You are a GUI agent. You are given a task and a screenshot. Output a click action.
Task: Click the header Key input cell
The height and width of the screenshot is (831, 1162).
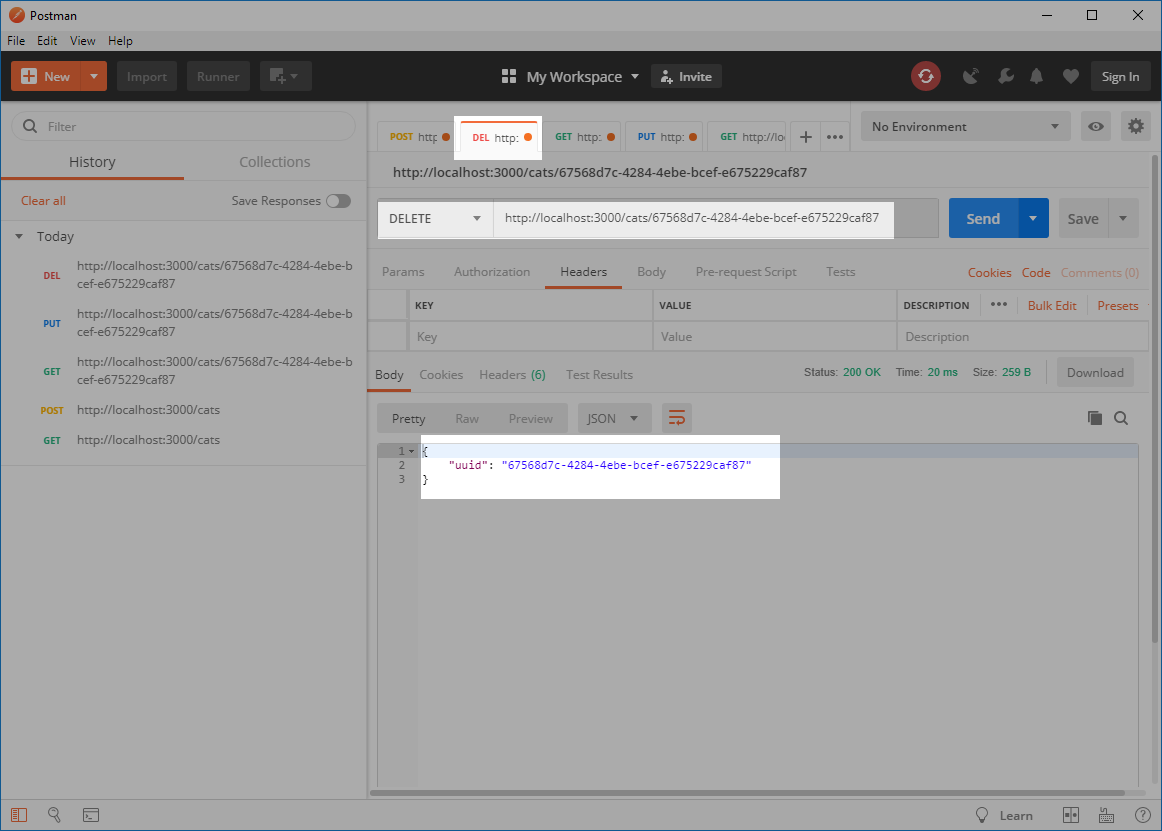pos(530,337)
